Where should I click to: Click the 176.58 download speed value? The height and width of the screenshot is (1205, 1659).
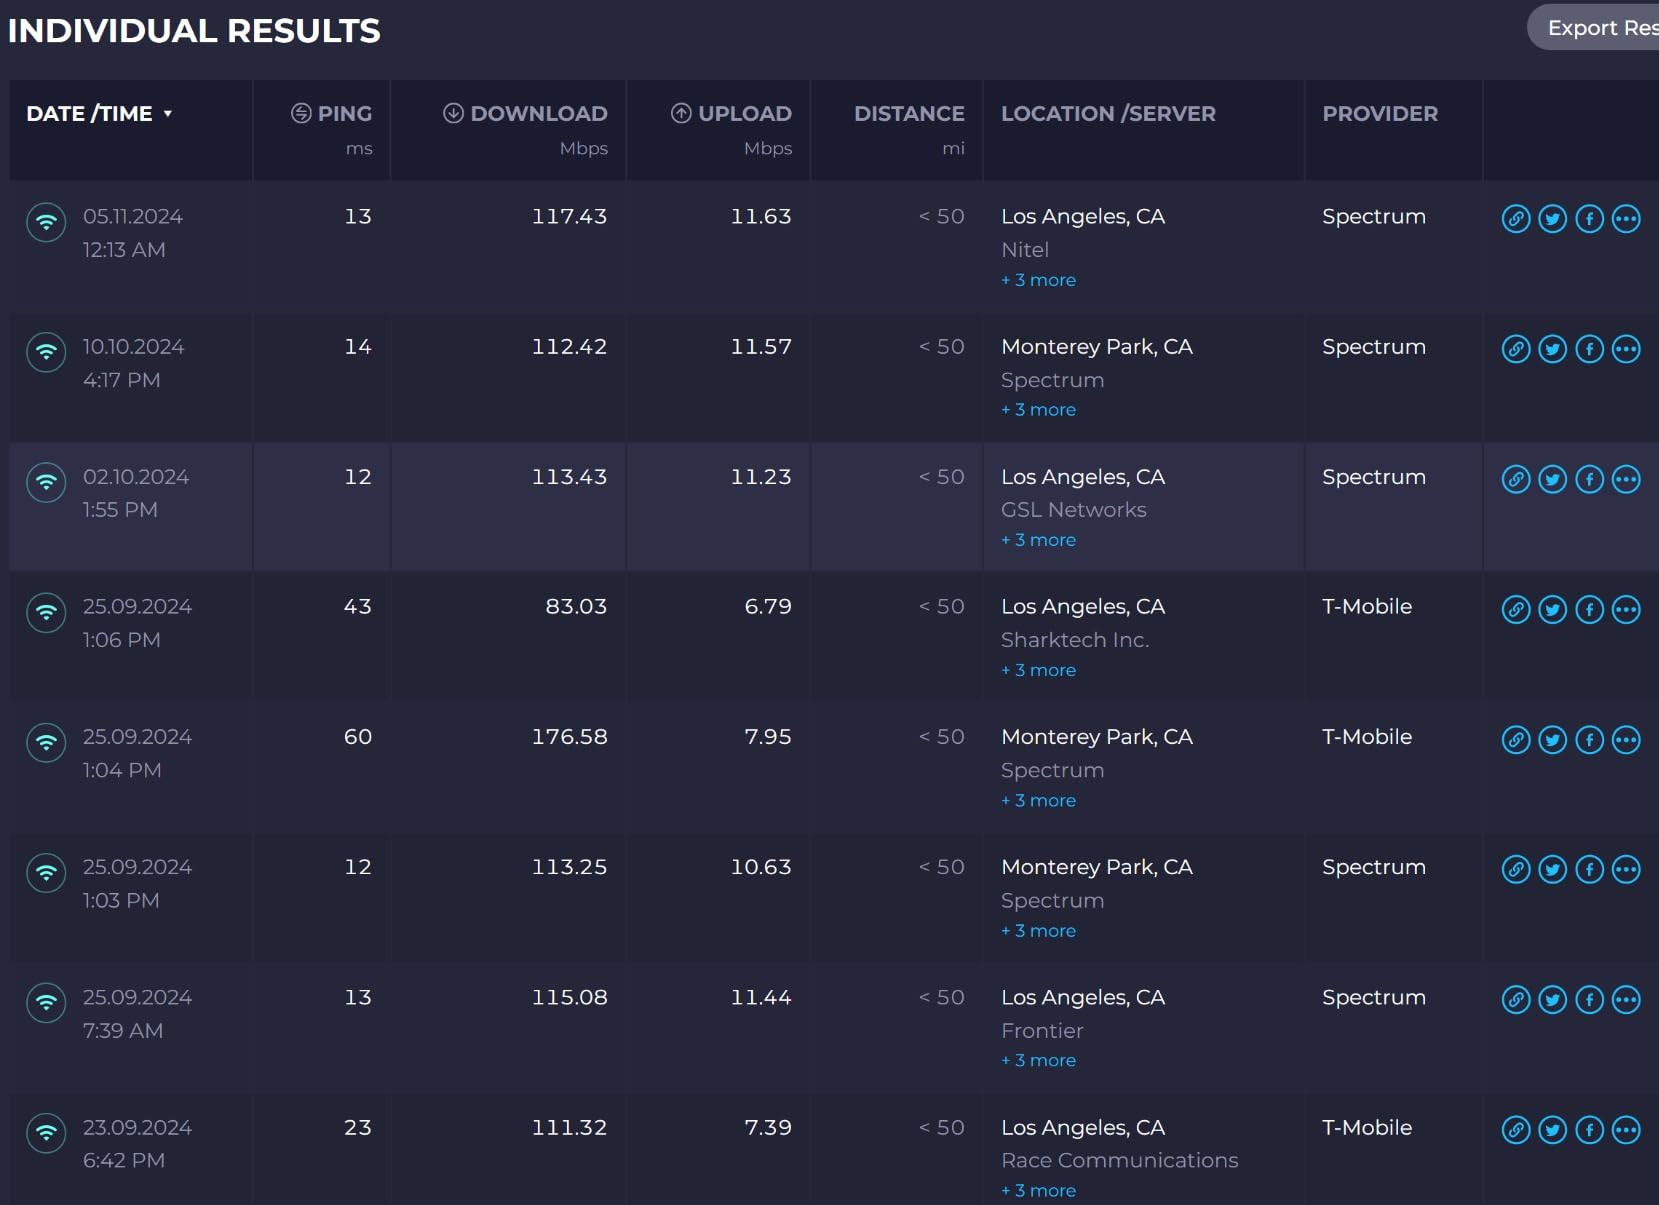[x=569, y=737]
